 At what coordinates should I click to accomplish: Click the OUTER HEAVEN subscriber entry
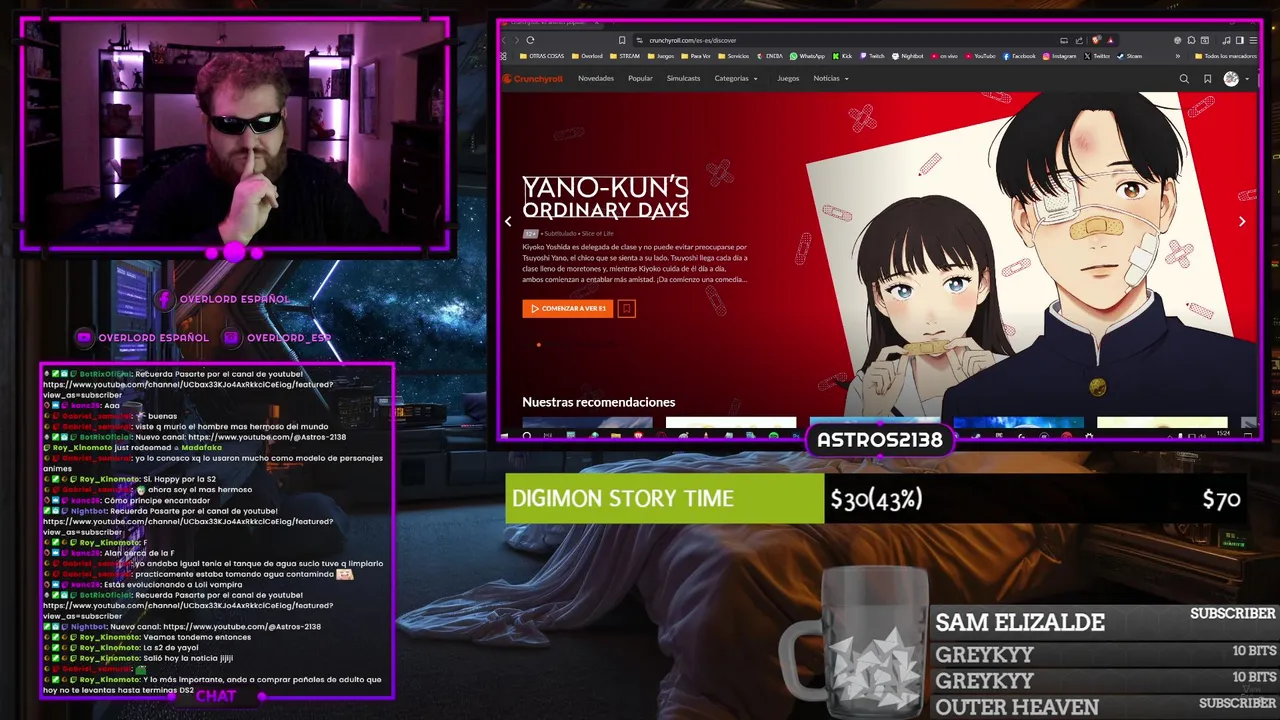1104,706
